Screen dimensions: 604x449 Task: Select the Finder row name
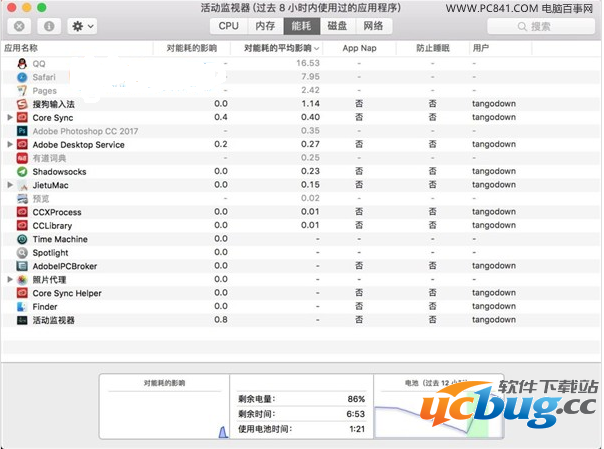(x=45, y=307)
